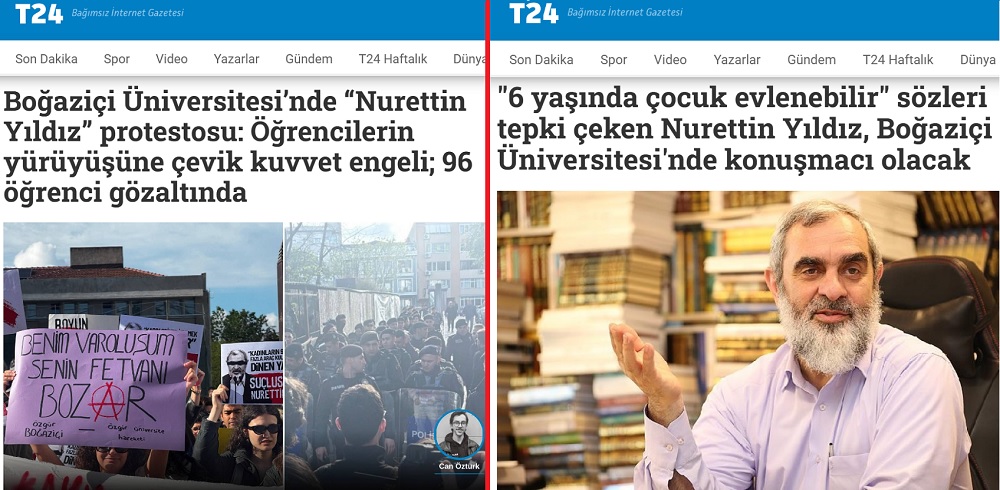Screen dimensions: 1000x490
Task: Open the "6 yaşında çocuk evlenebilir" headline
Action: tap(744, 130)
